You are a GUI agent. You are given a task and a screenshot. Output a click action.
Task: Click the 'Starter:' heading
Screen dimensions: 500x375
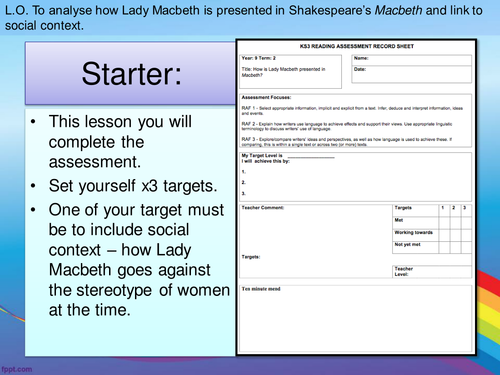click(132, 74)
